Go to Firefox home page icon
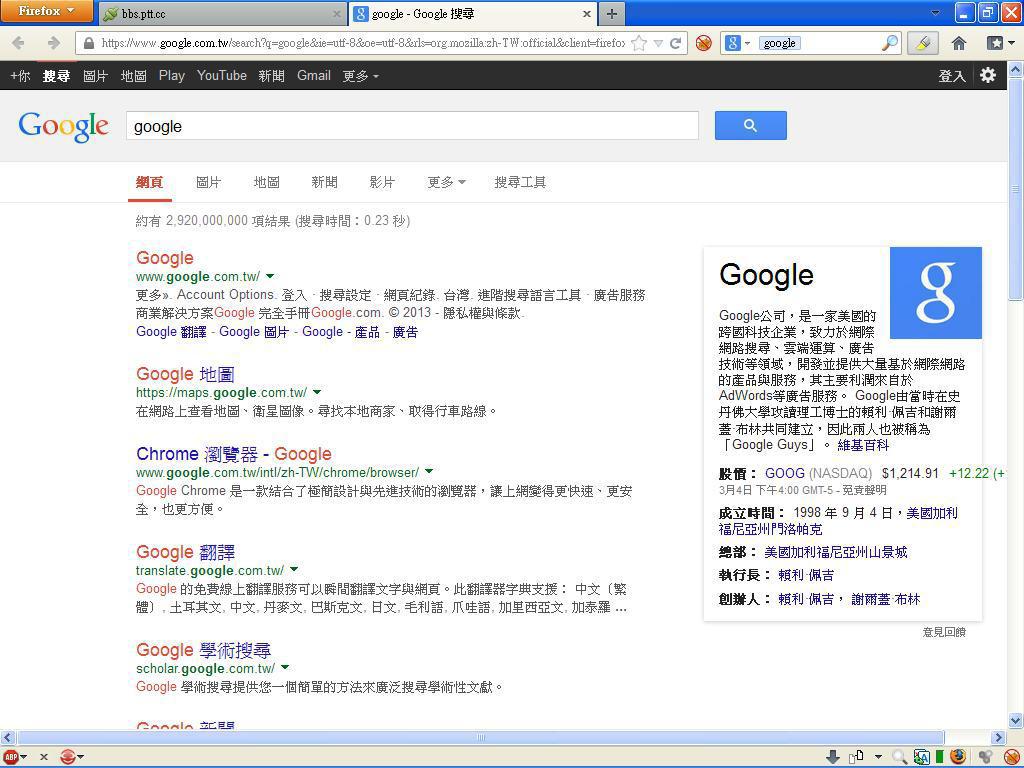The height and width of the screenshot is (768, 1024). 958,43
